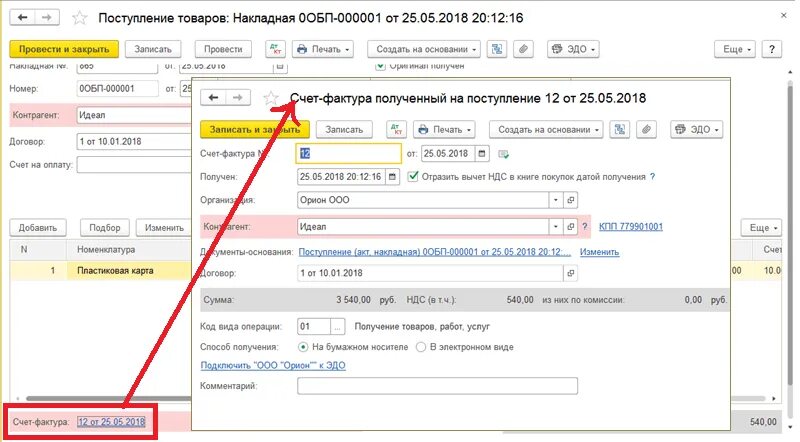Open Счет-фактура 12 от 25.05.2018 link
800x442 pixels.
coord(111,422)
